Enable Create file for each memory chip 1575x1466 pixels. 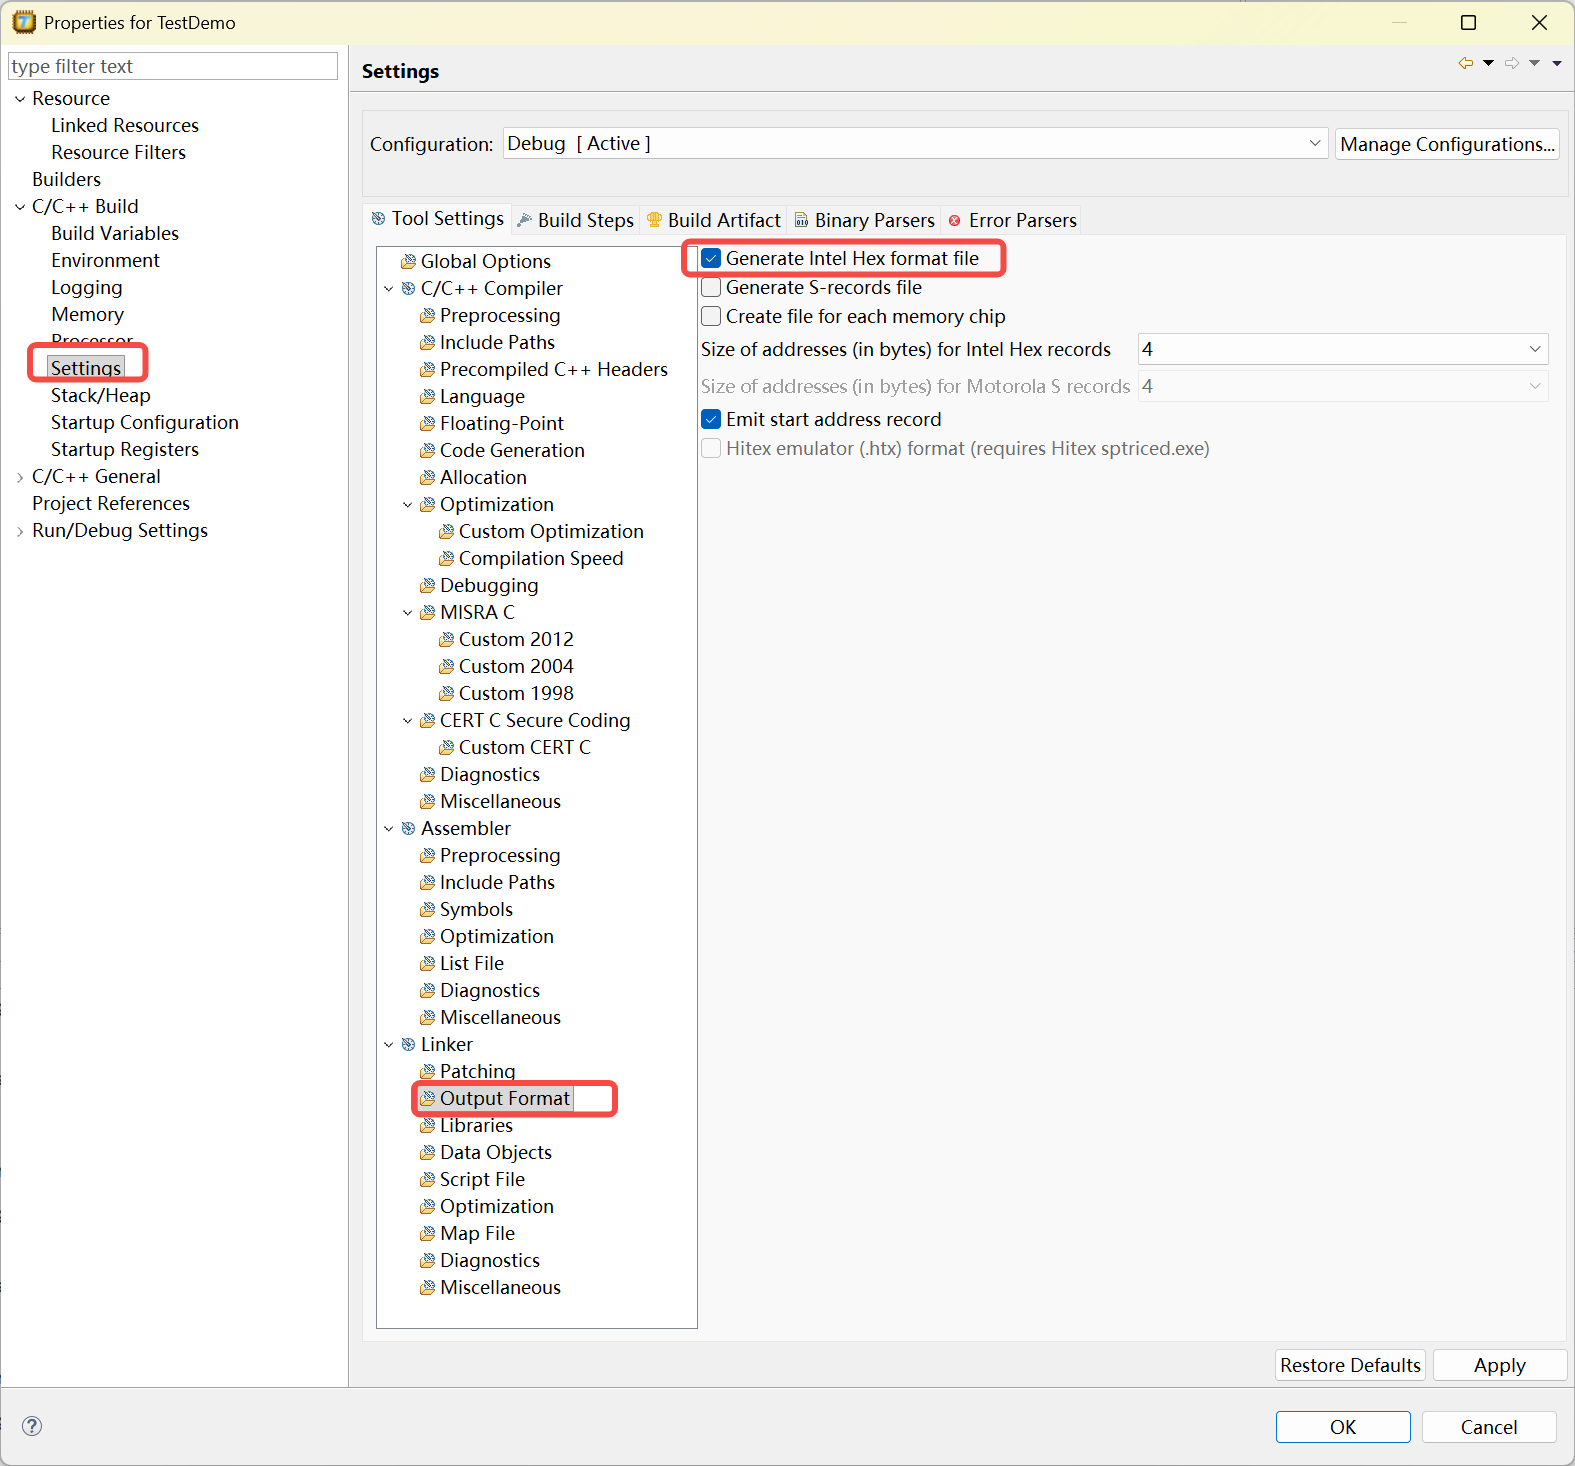(711, 316)
